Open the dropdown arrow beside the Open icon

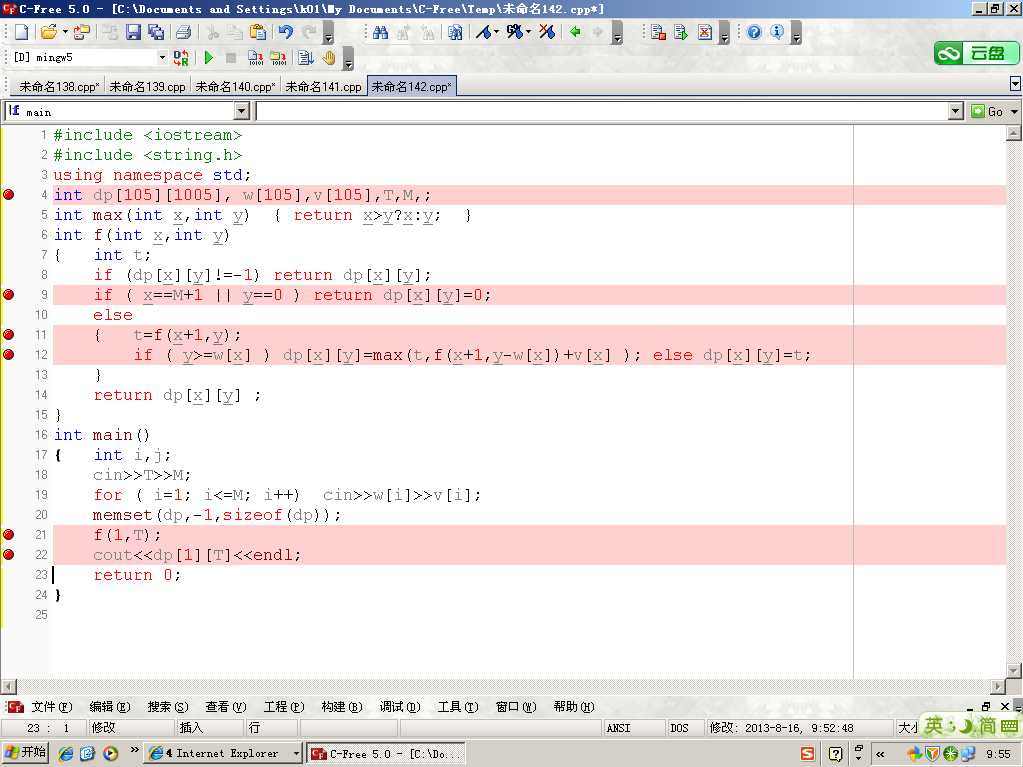click(x=65, y=32)
